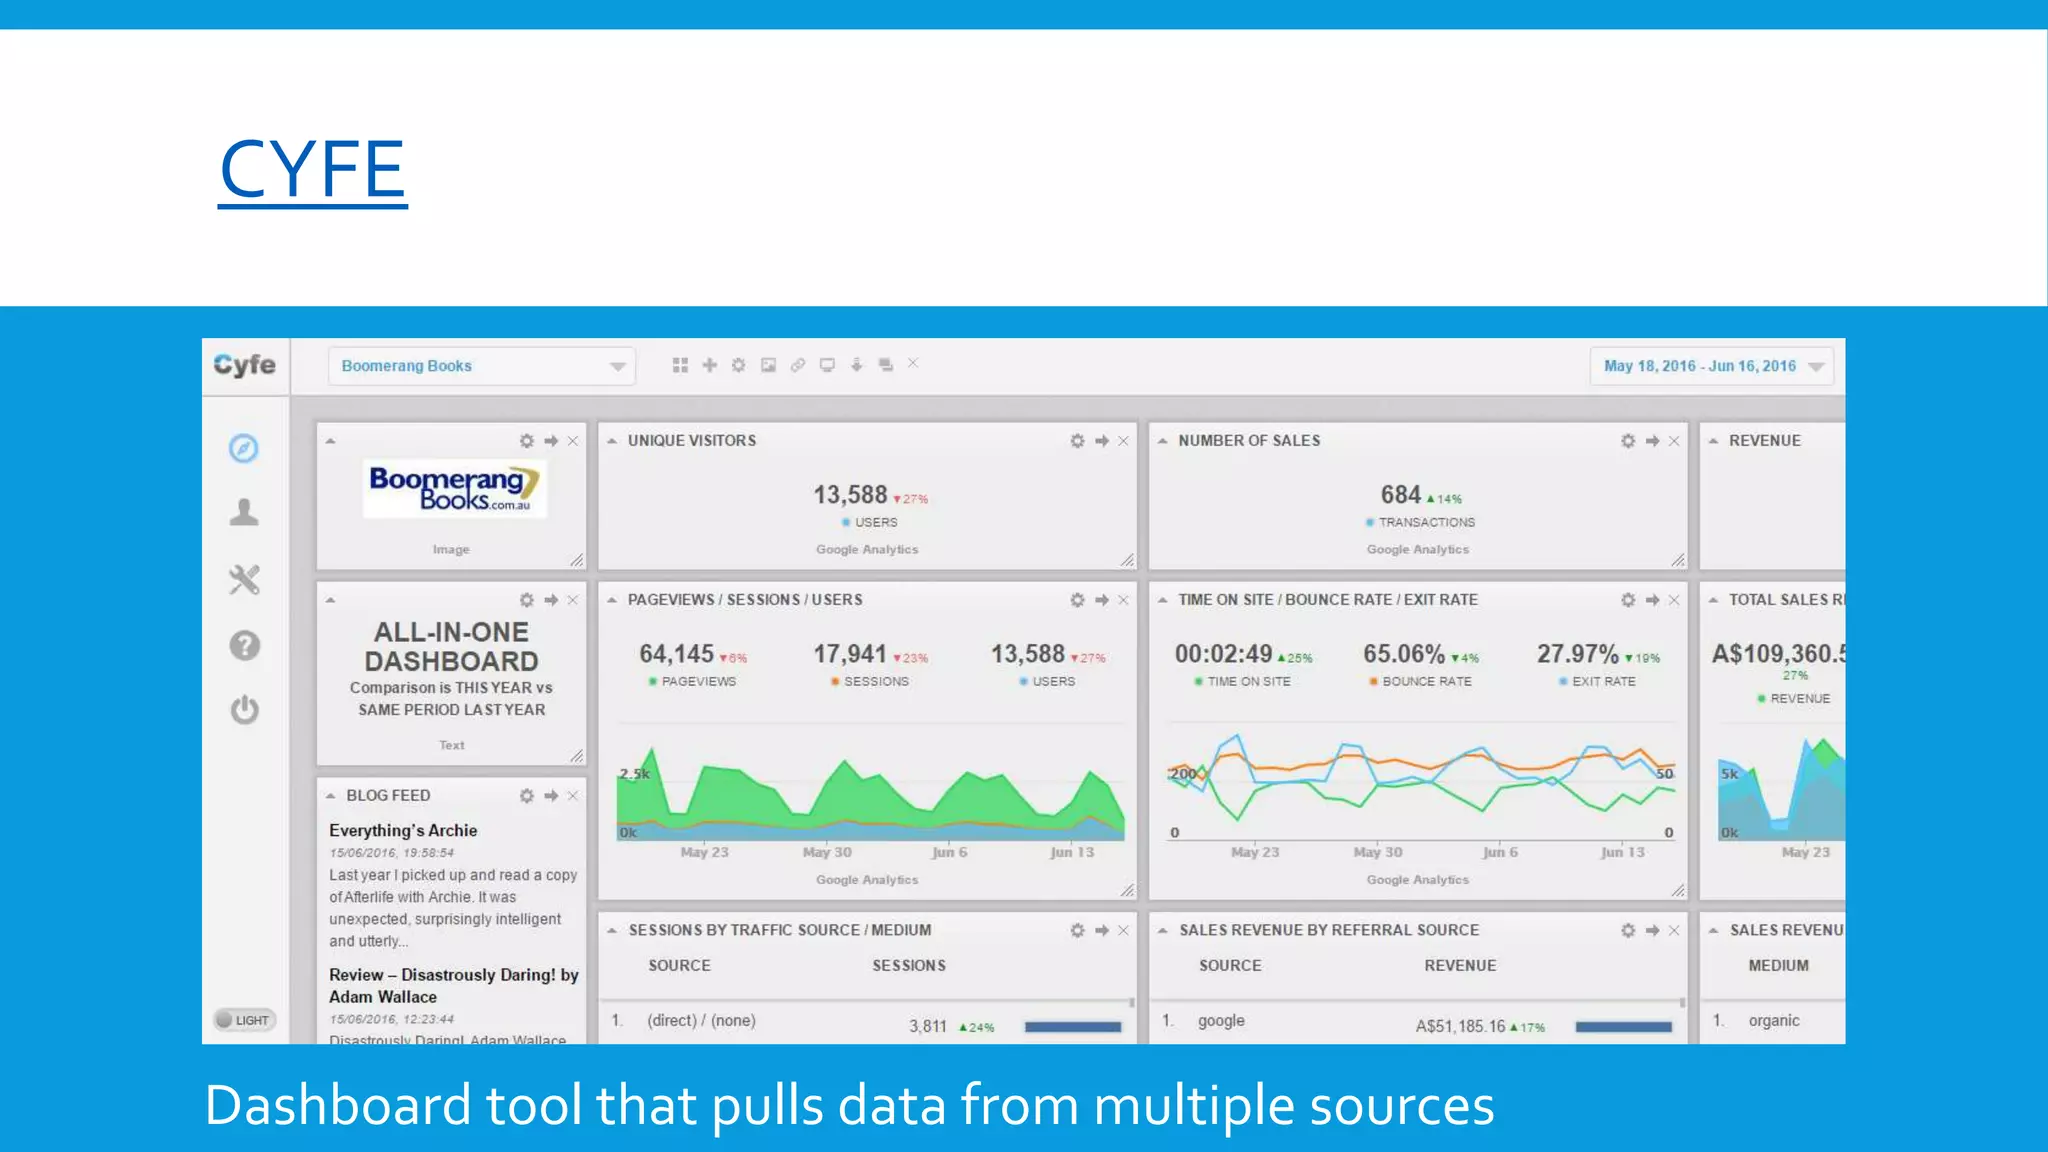Image resolution: width=2048 pixels, height=1152 pixels.
Task: Open Review – Disastrously Daring! blog post
Action: coord(454,986)
